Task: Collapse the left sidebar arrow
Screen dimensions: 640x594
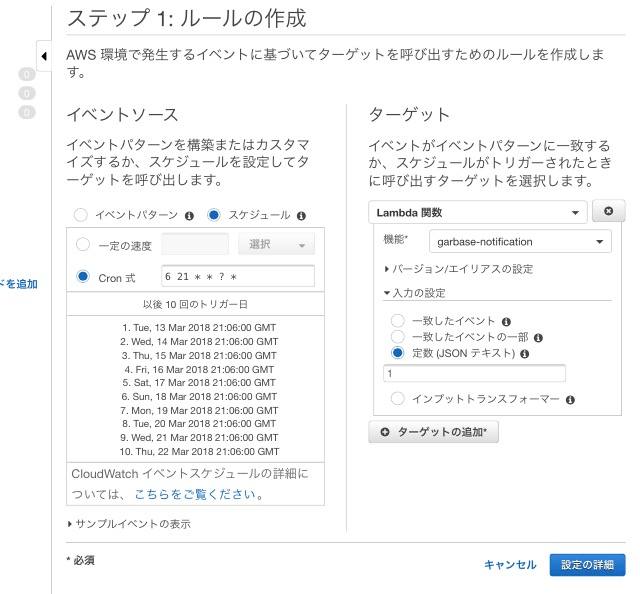Action: 44,55
